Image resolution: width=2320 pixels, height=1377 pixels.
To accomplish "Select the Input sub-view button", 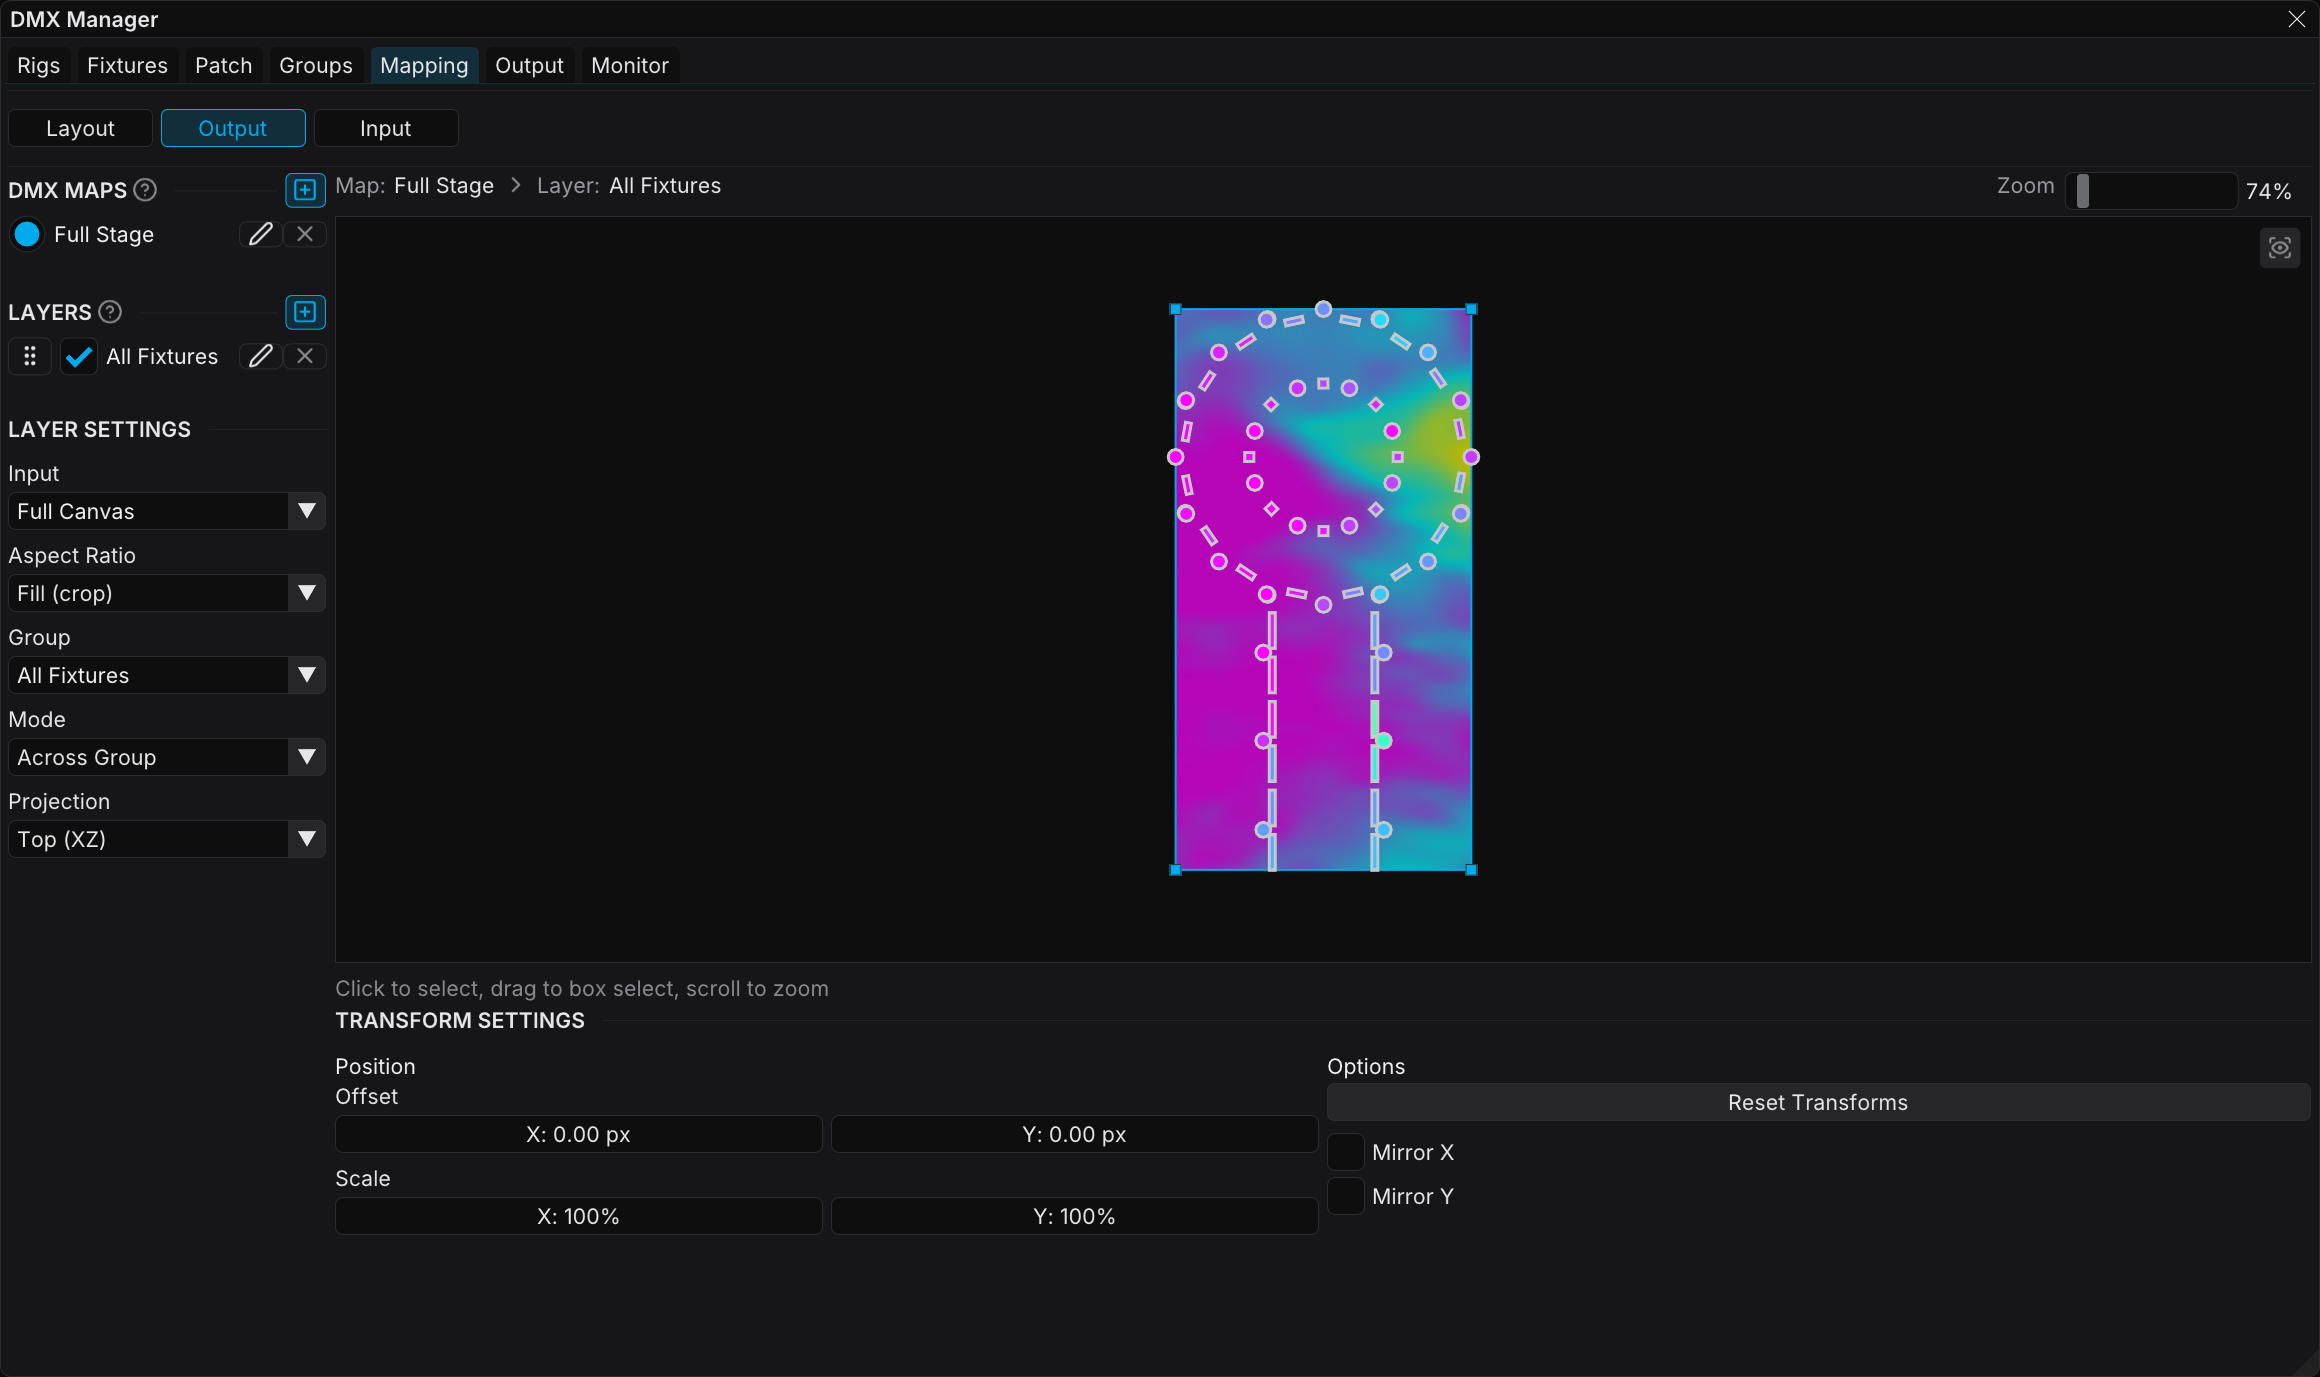I will (x=386, y=128).
